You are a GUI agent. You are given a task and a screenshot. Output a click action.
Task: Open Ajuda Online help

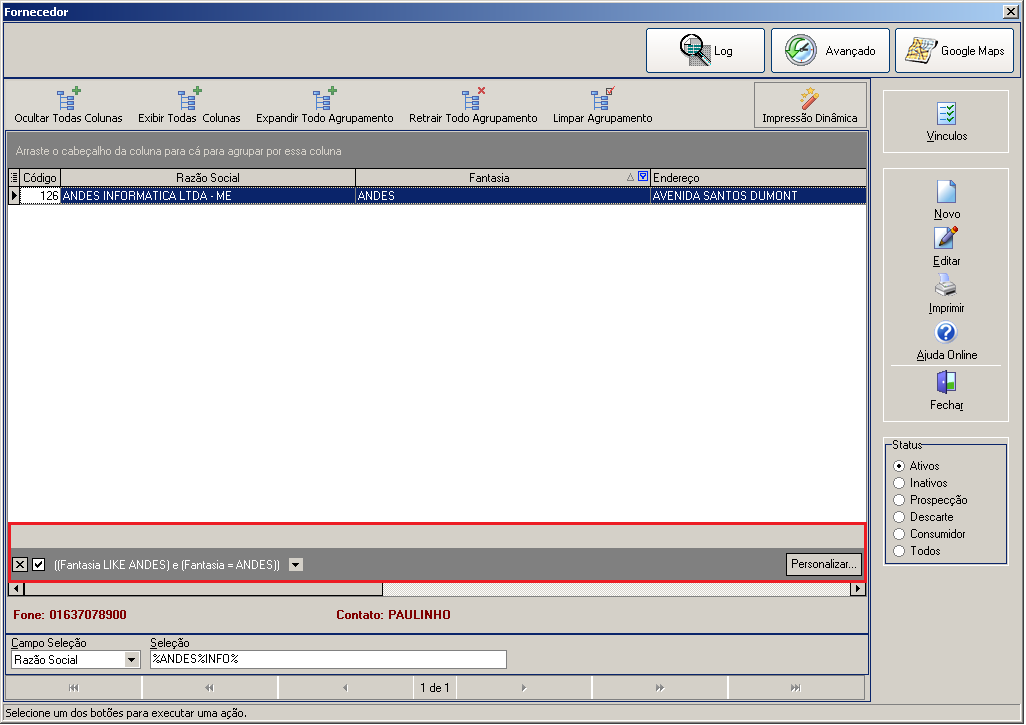(x=946, y=342)
